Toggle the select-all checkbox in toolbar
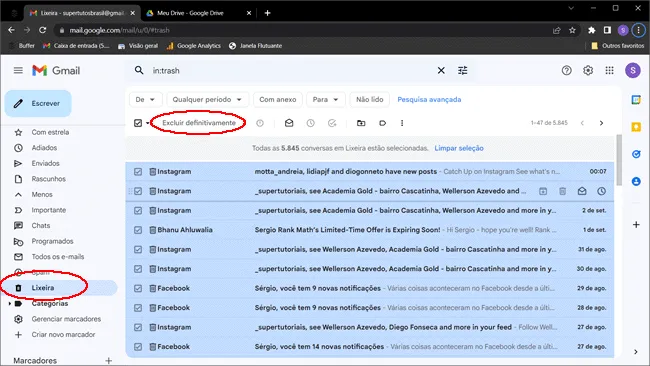This screenshot has height=366, width=650. 138,123
